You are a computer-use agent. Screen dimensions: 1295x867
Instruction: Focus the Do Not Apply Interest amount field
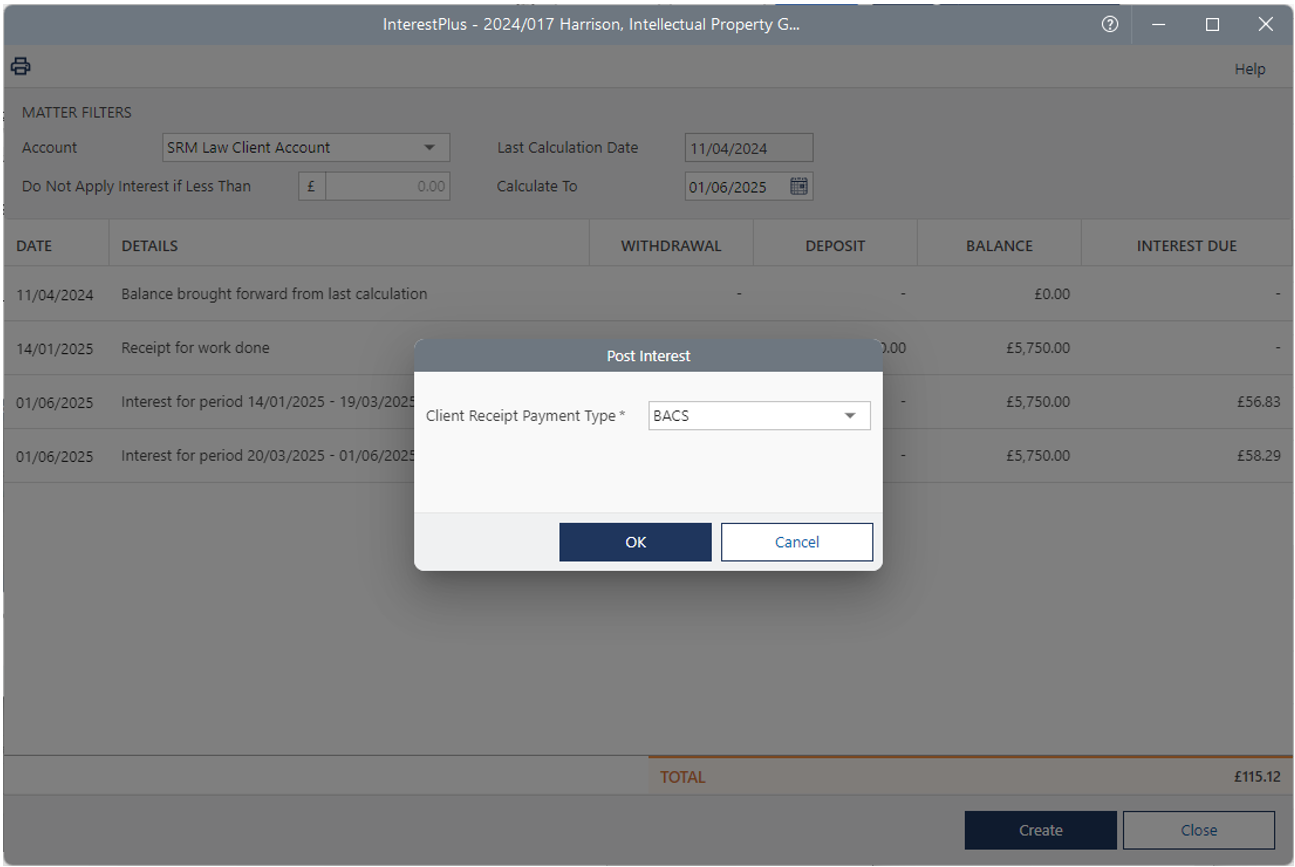387,187
